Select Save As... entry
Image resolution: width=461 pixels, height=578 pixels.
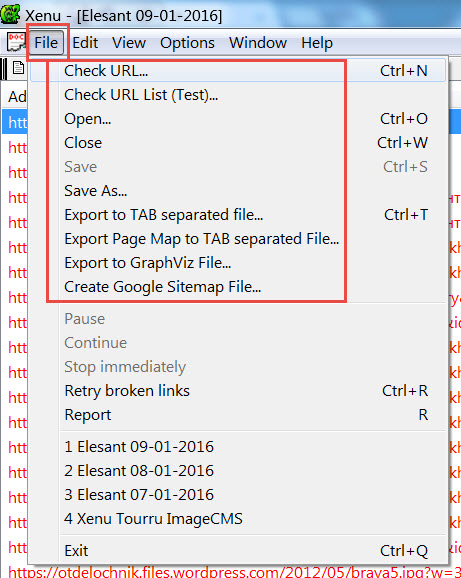click(x=238, y=191)
